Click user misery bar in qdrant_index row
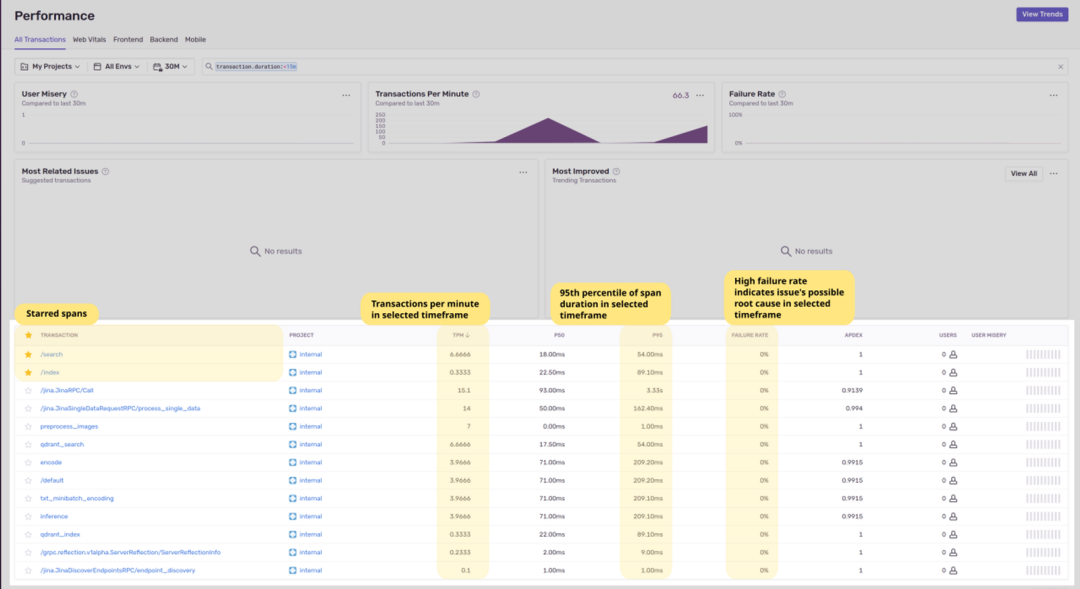1080x589 pixels. coord(1043,534)
